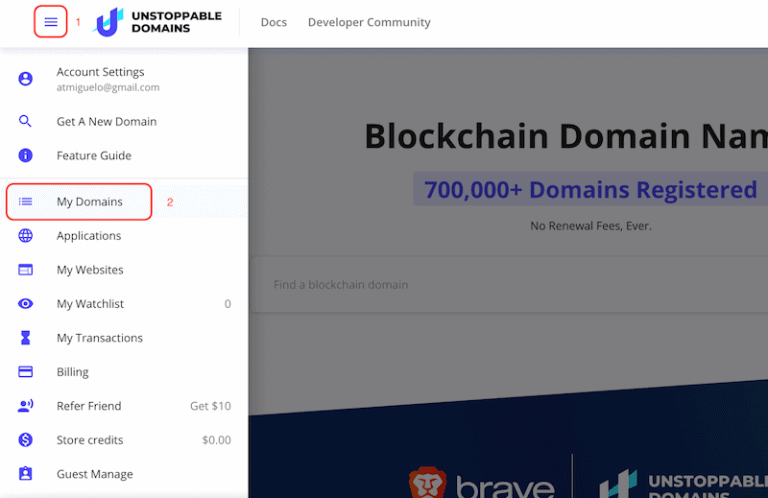Open the Docs link
Viewport: 768px width, 498px height.
(x=273, y=23)
